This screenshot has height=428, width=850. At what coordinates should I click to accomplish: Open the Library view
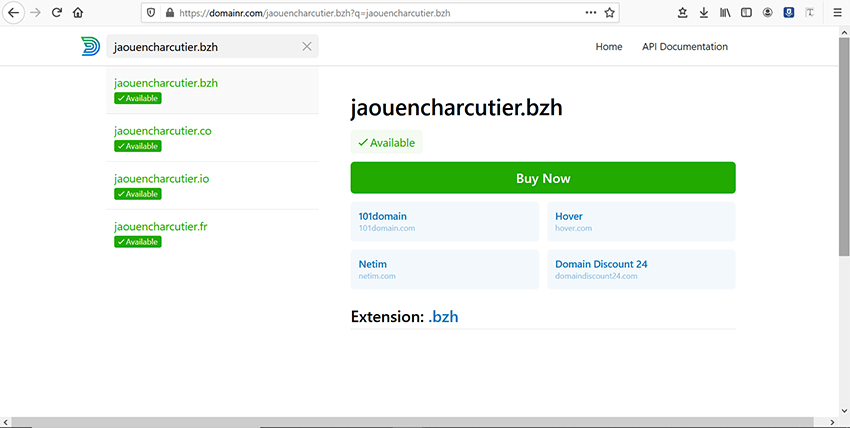tap(725, 13)
